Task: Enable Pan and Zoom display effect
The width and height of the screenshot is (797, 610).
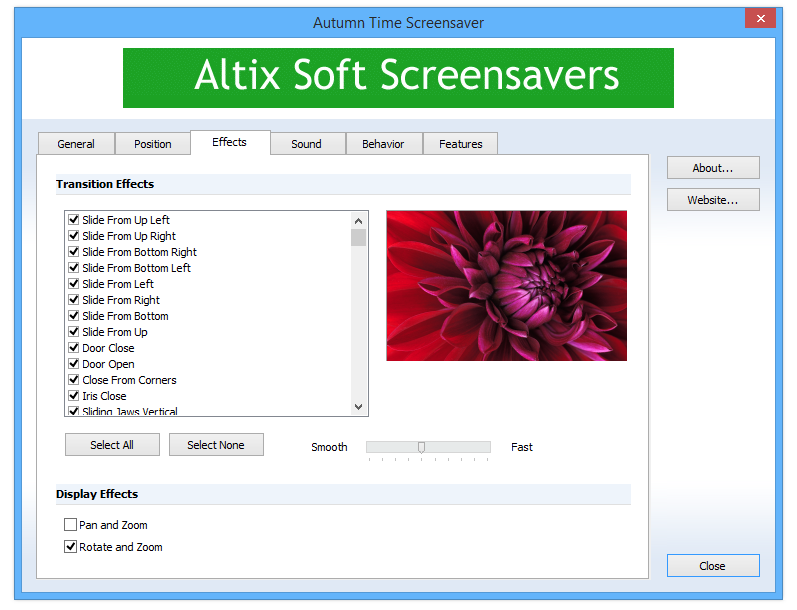Action: point(71,525)
